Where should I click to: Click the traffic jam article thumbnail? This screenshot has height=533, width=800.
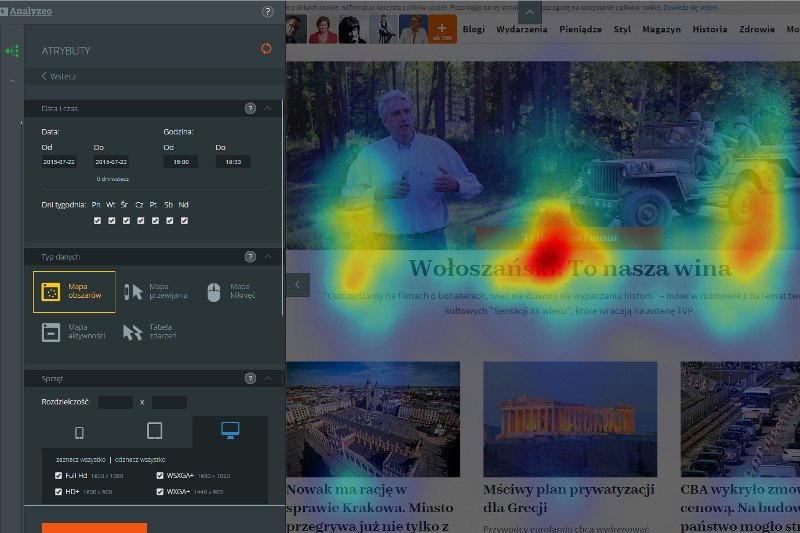(740, 419)
